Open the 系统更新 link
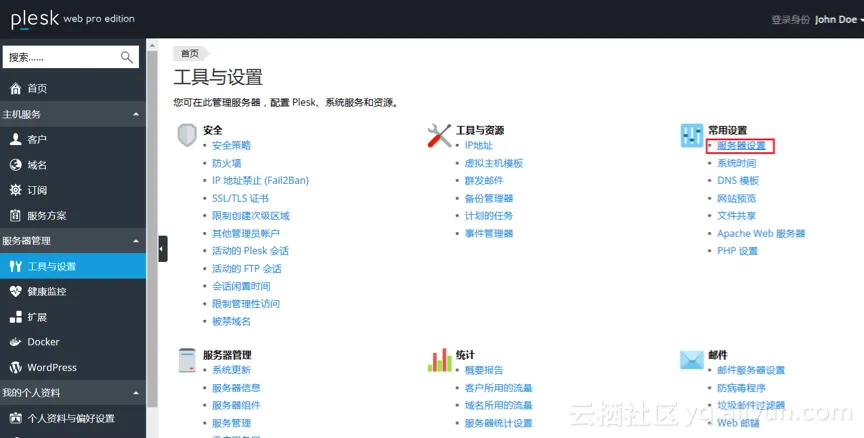The height and width of the screenshot is (438, 864). pyautogui.click(x=231, y=370)
